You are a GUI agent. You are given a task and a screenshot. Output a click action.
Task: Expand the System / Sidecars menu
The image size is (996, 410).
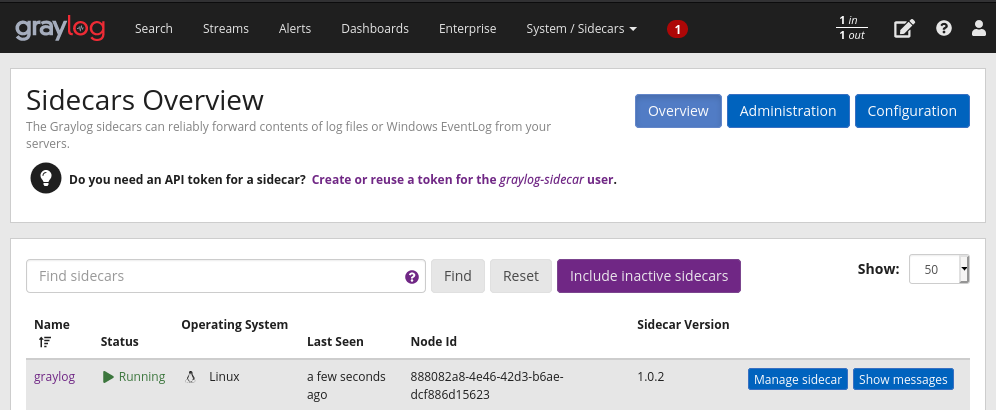581,29
